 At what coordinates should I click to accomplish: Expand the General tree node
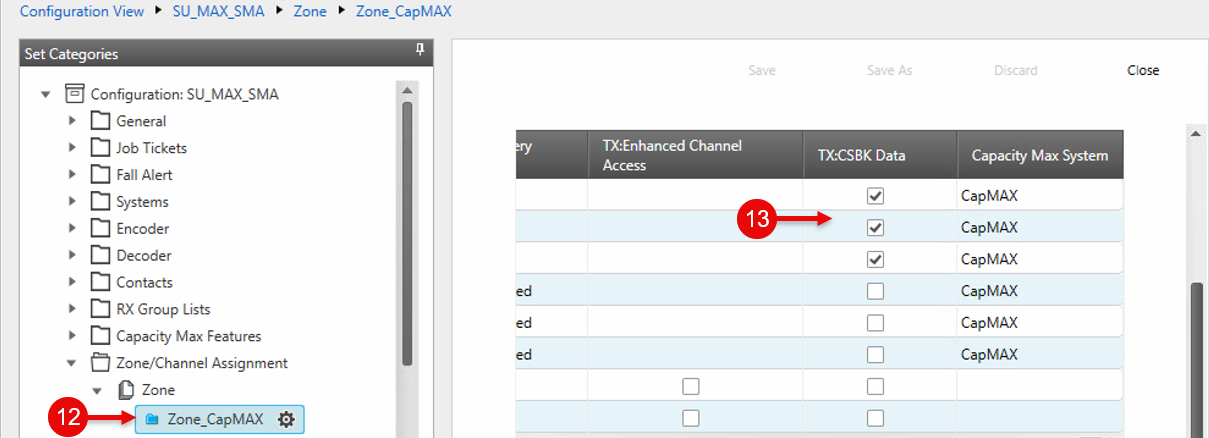pos(72,121)
